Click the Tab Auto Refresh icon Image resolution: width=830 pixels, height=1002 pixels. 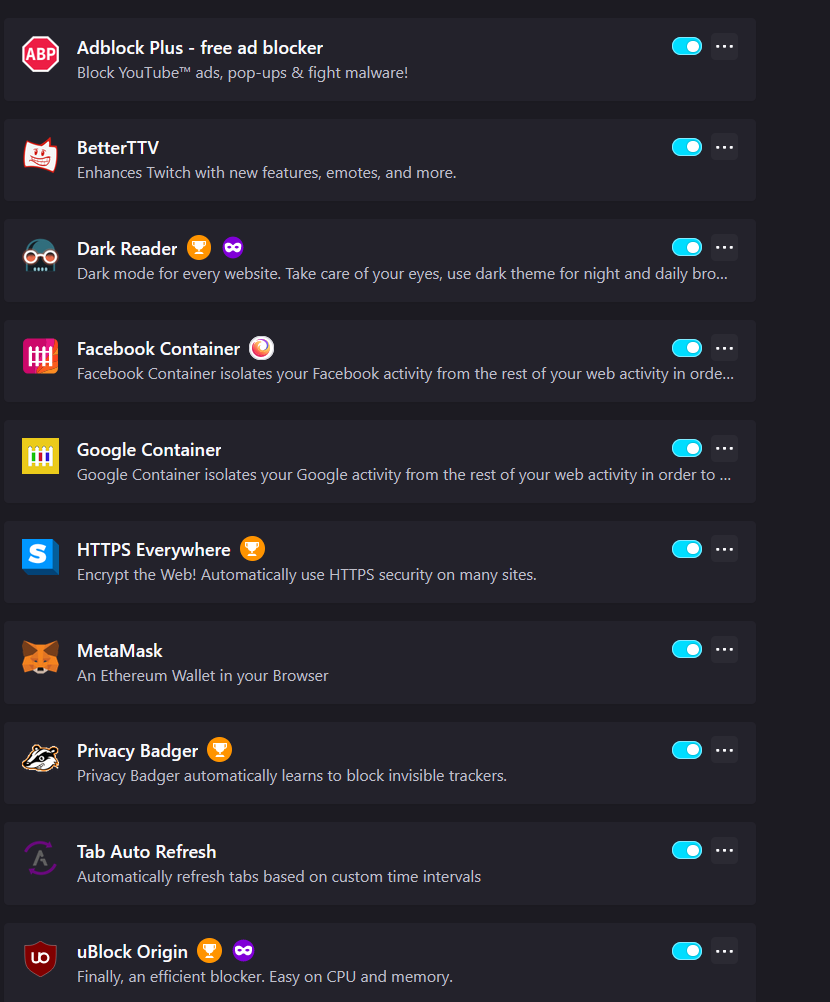(40, 858)
